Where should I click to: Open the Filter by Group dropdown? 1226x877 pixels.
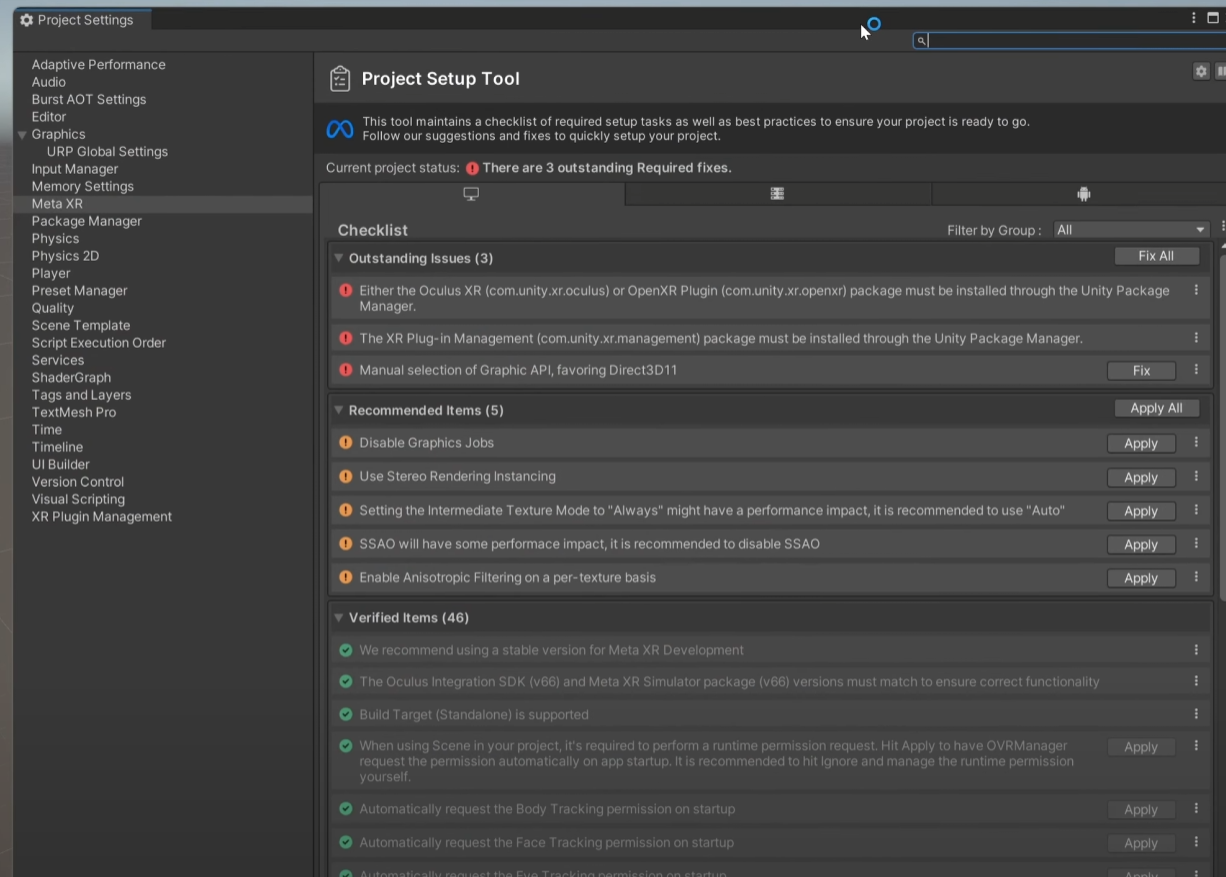1131,230
